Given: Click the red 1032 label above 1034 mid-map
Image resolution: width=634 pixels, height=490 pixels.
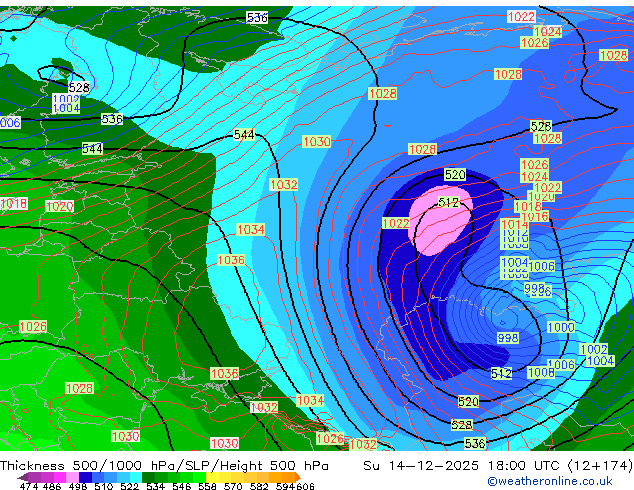Looking at the screenshot, I should click(x=284, y=185).
